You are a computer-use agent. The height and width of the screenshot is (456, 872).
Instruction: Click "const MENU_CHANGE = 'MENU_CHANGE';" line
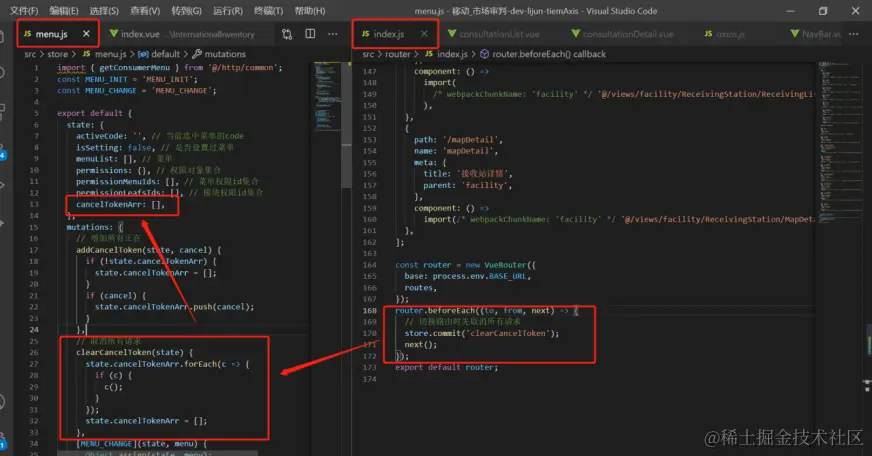(137, 90)
